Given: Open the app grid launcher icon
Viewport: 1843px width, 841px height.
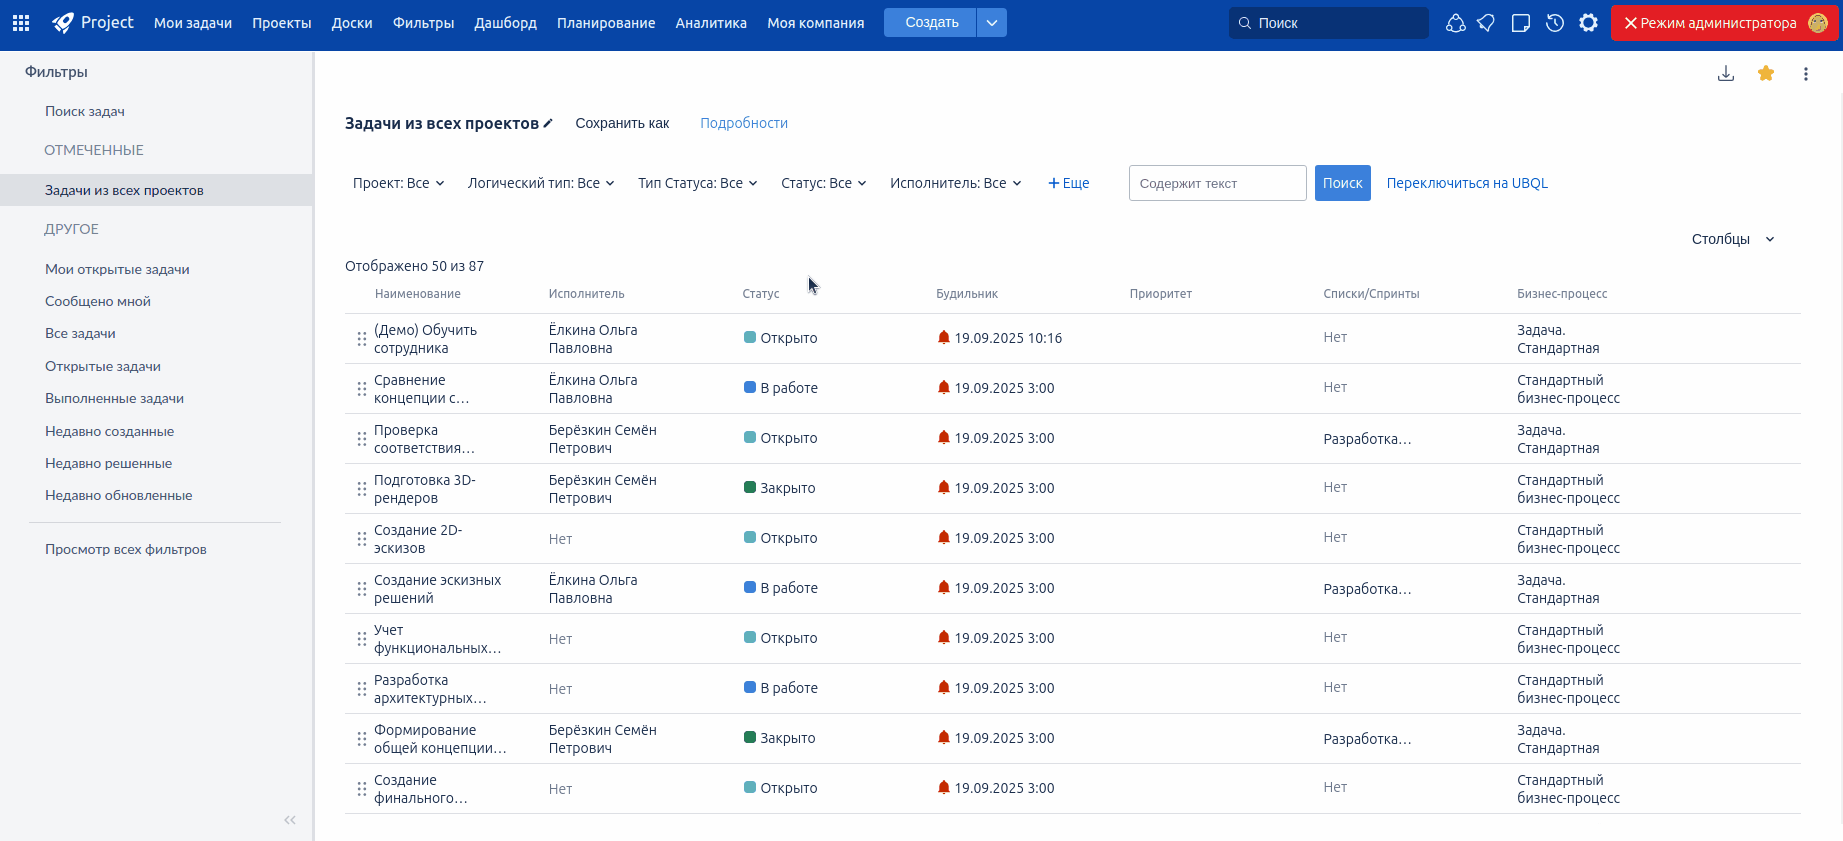Looking at the screenshot, I should 21,23.
